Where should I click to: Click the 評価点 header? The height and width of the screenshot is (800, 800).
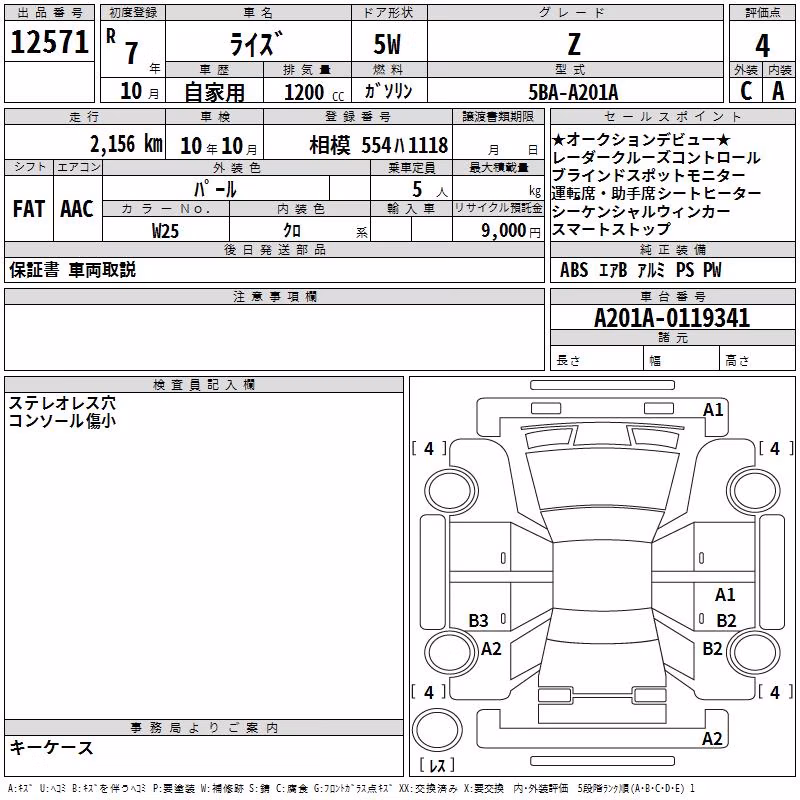coord(762,13)
